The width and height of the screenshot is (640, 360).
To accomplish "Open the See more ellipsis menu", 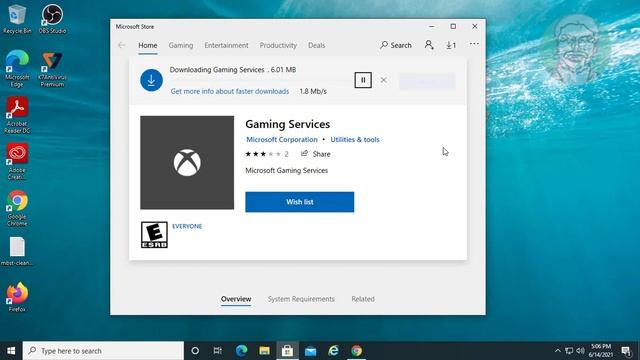I will pos(474,44).
